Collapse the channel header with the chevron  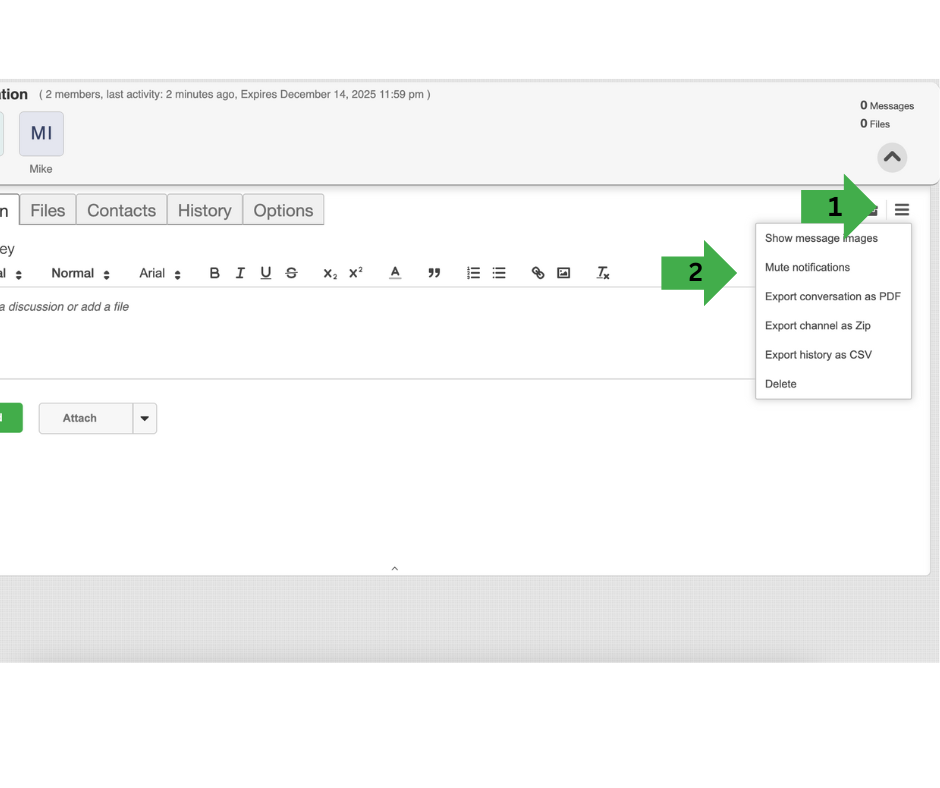tap(892, 158)
